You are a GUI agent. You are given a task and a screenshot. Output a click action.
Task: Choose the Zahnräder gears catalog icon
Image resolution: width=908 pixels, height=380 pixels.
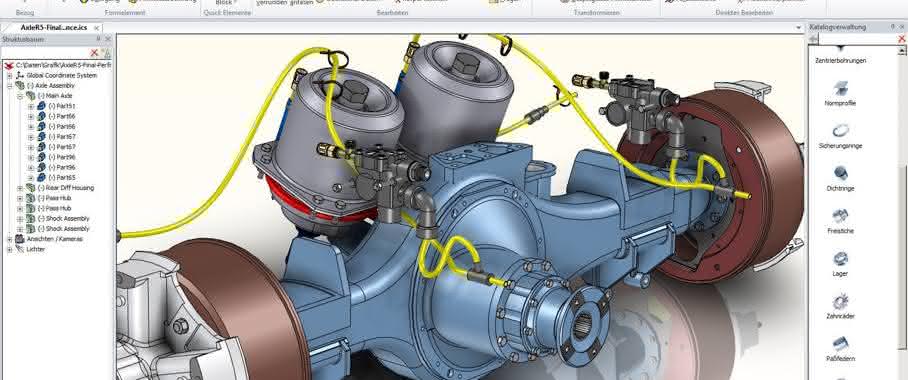[x=840, y=301]
